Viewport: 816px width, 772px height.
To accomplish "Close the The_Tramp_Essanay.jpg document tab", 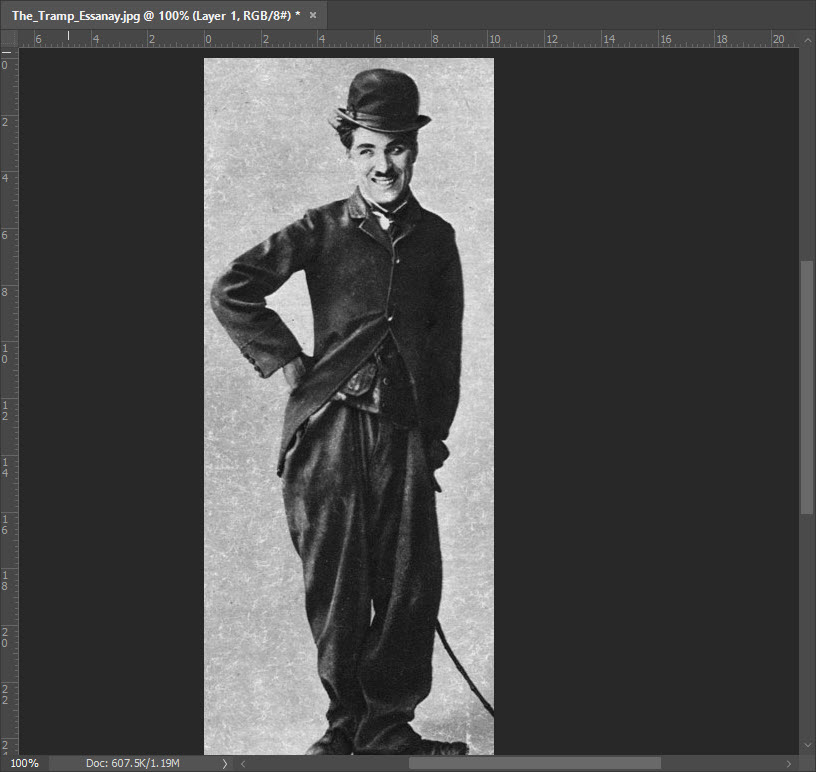I will click(313, 15).
